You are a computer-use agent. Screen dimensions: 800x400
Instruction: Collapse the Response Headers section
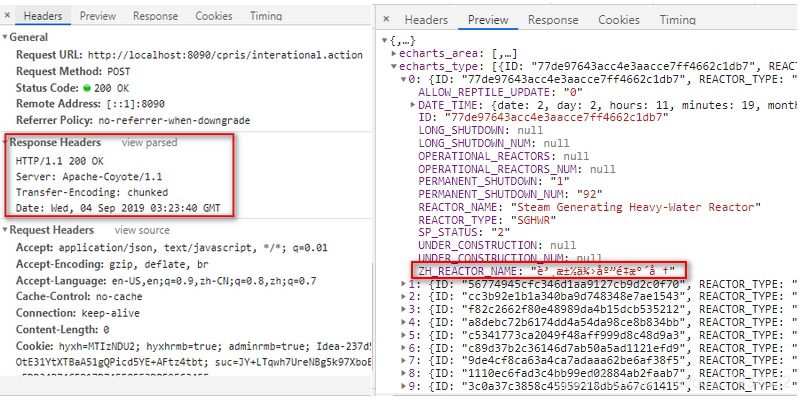(7, 142)
